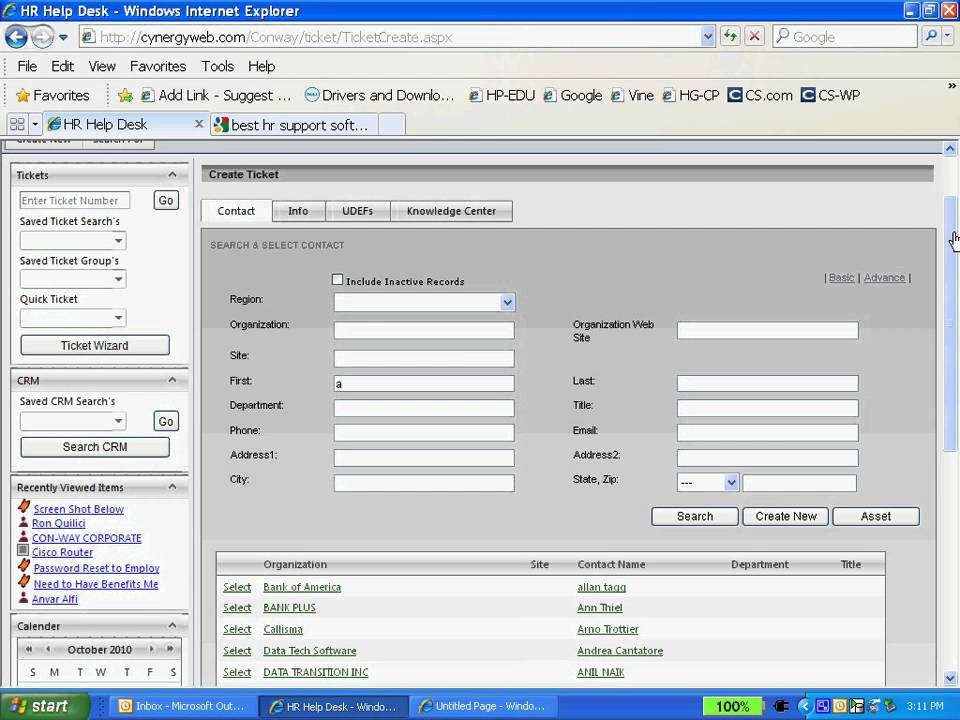Screen dimensions: 960x720
Task: Click the Create New button
Action: (x=786, y=516)
